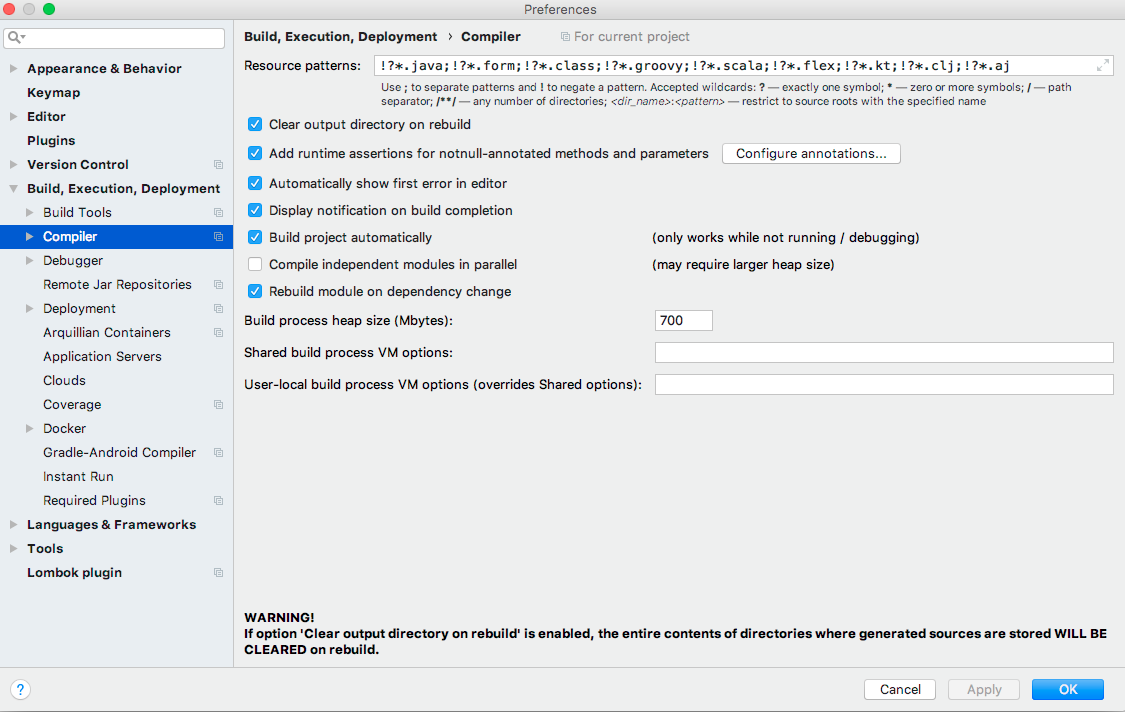
Task: Click the expand icon in Resource patterns field
Action: coord(1103,66)
